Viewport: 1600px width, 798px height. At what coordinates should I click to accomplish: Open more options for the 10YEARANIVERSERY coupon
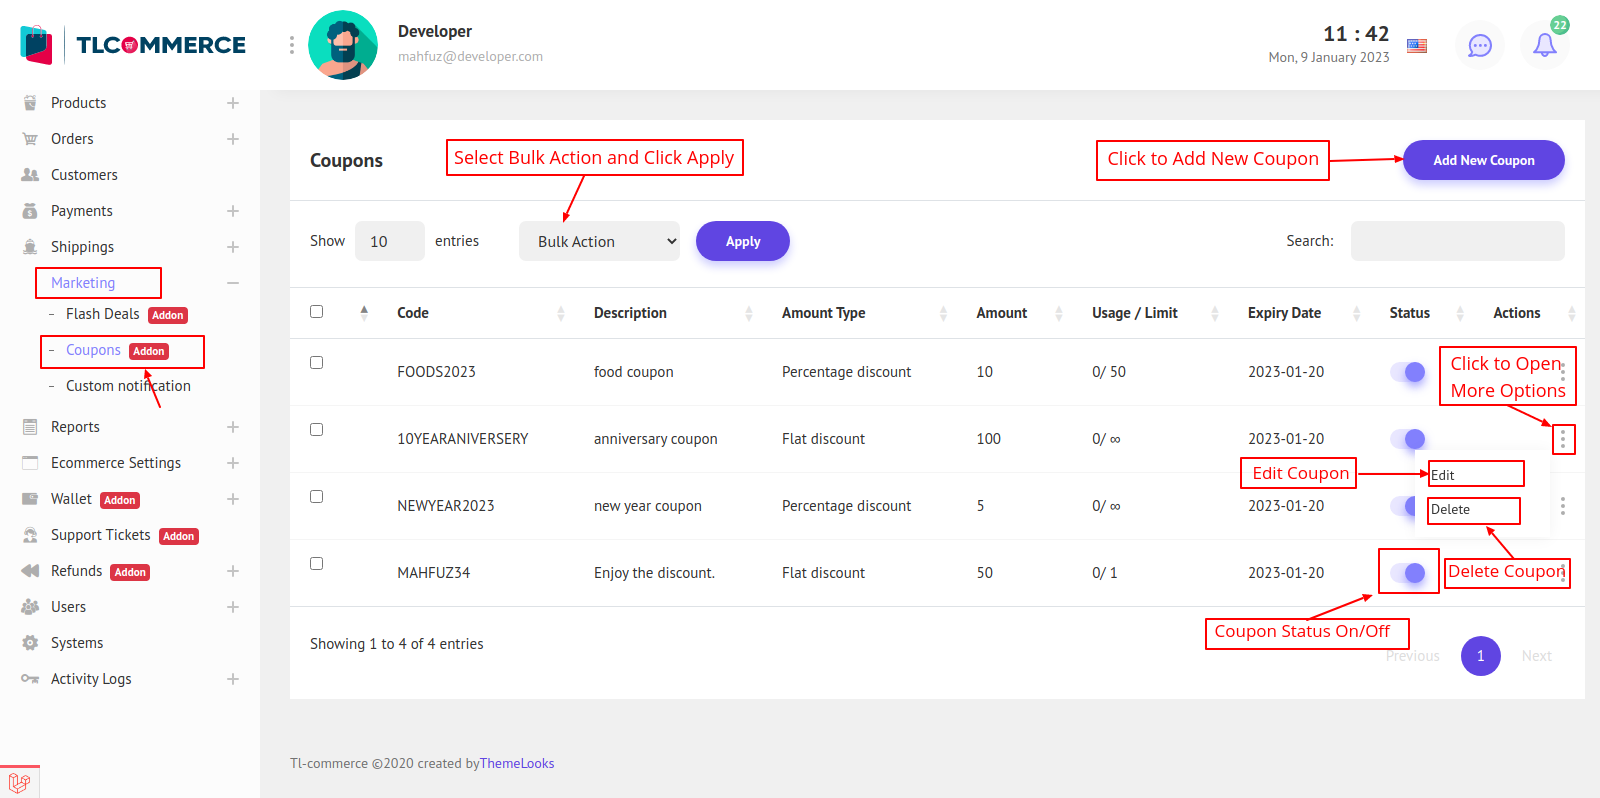pyautogui.click(x=1562, y=439)
